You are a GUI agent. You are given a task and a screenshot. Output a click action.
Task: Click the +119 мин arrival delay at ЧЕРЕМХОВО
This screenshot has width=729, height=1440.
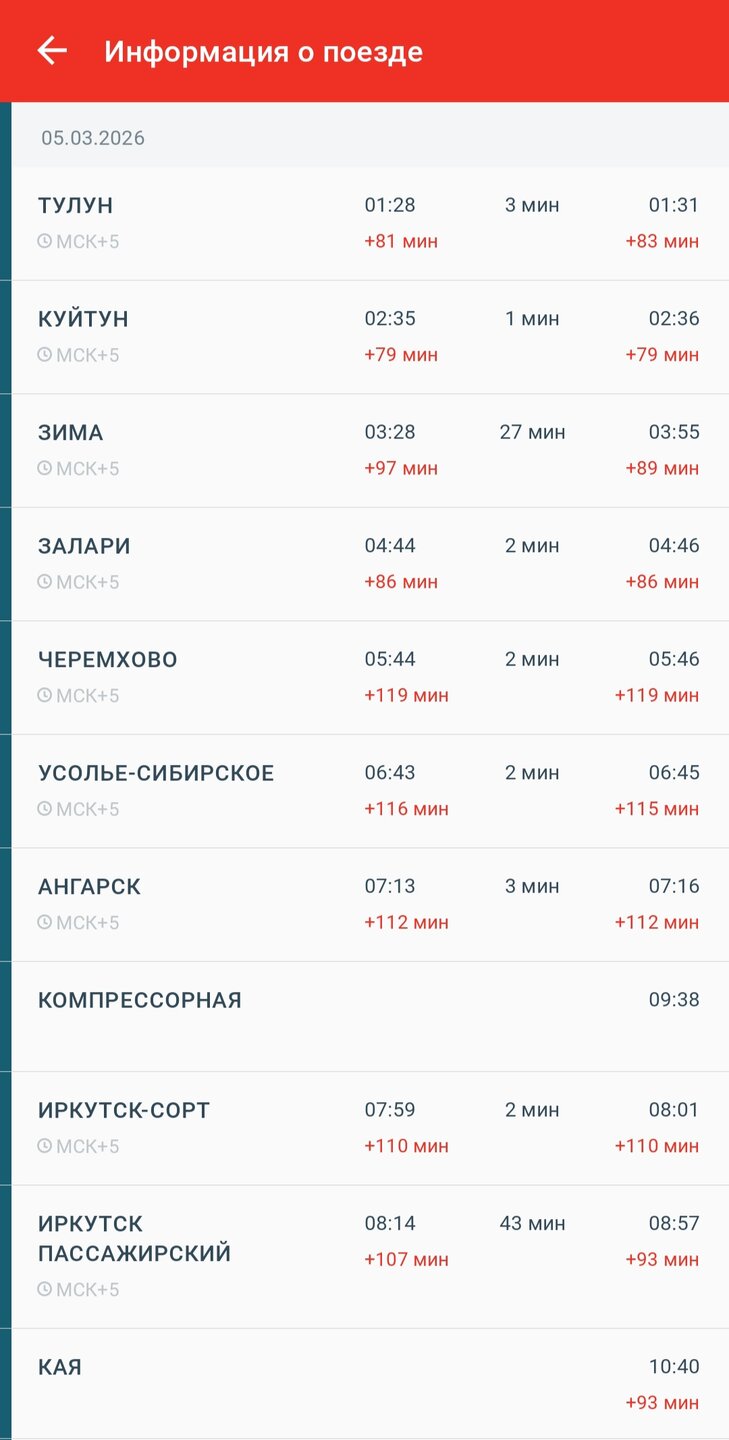point(406,695)
